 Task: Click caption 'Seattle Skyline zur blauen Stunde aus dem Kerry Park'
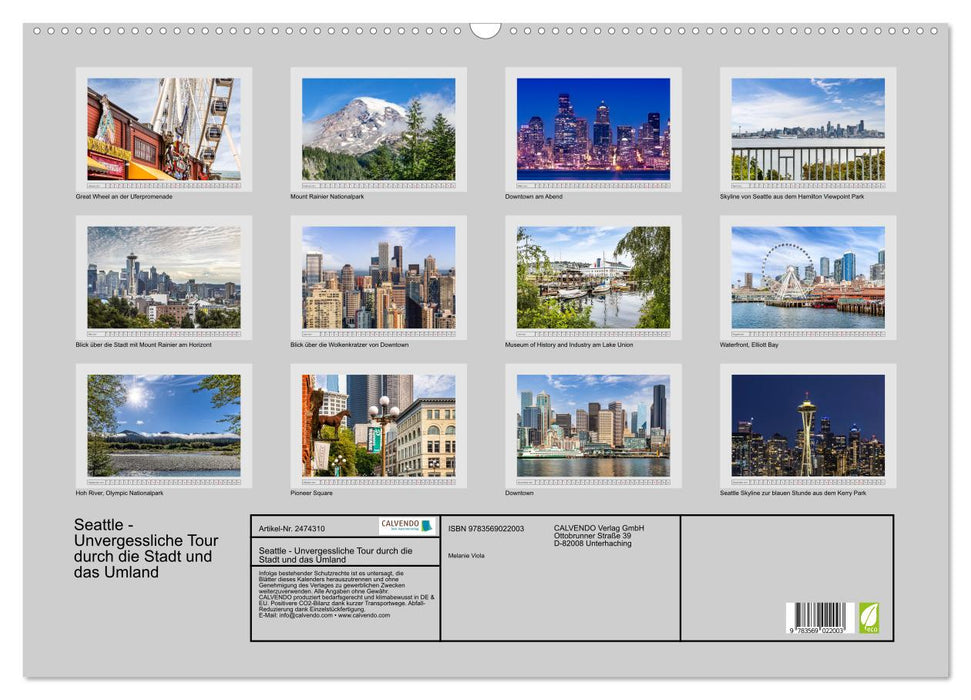click(x=793, y=493)
